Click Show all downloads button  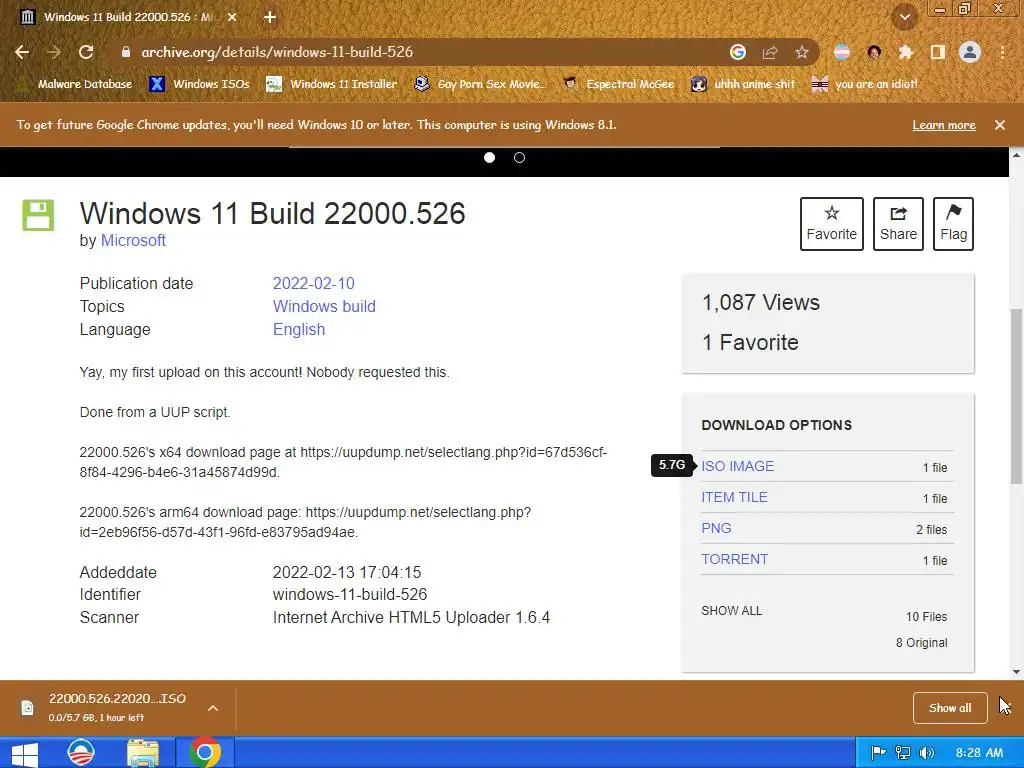pyautogui.click(x=950, y=708)
